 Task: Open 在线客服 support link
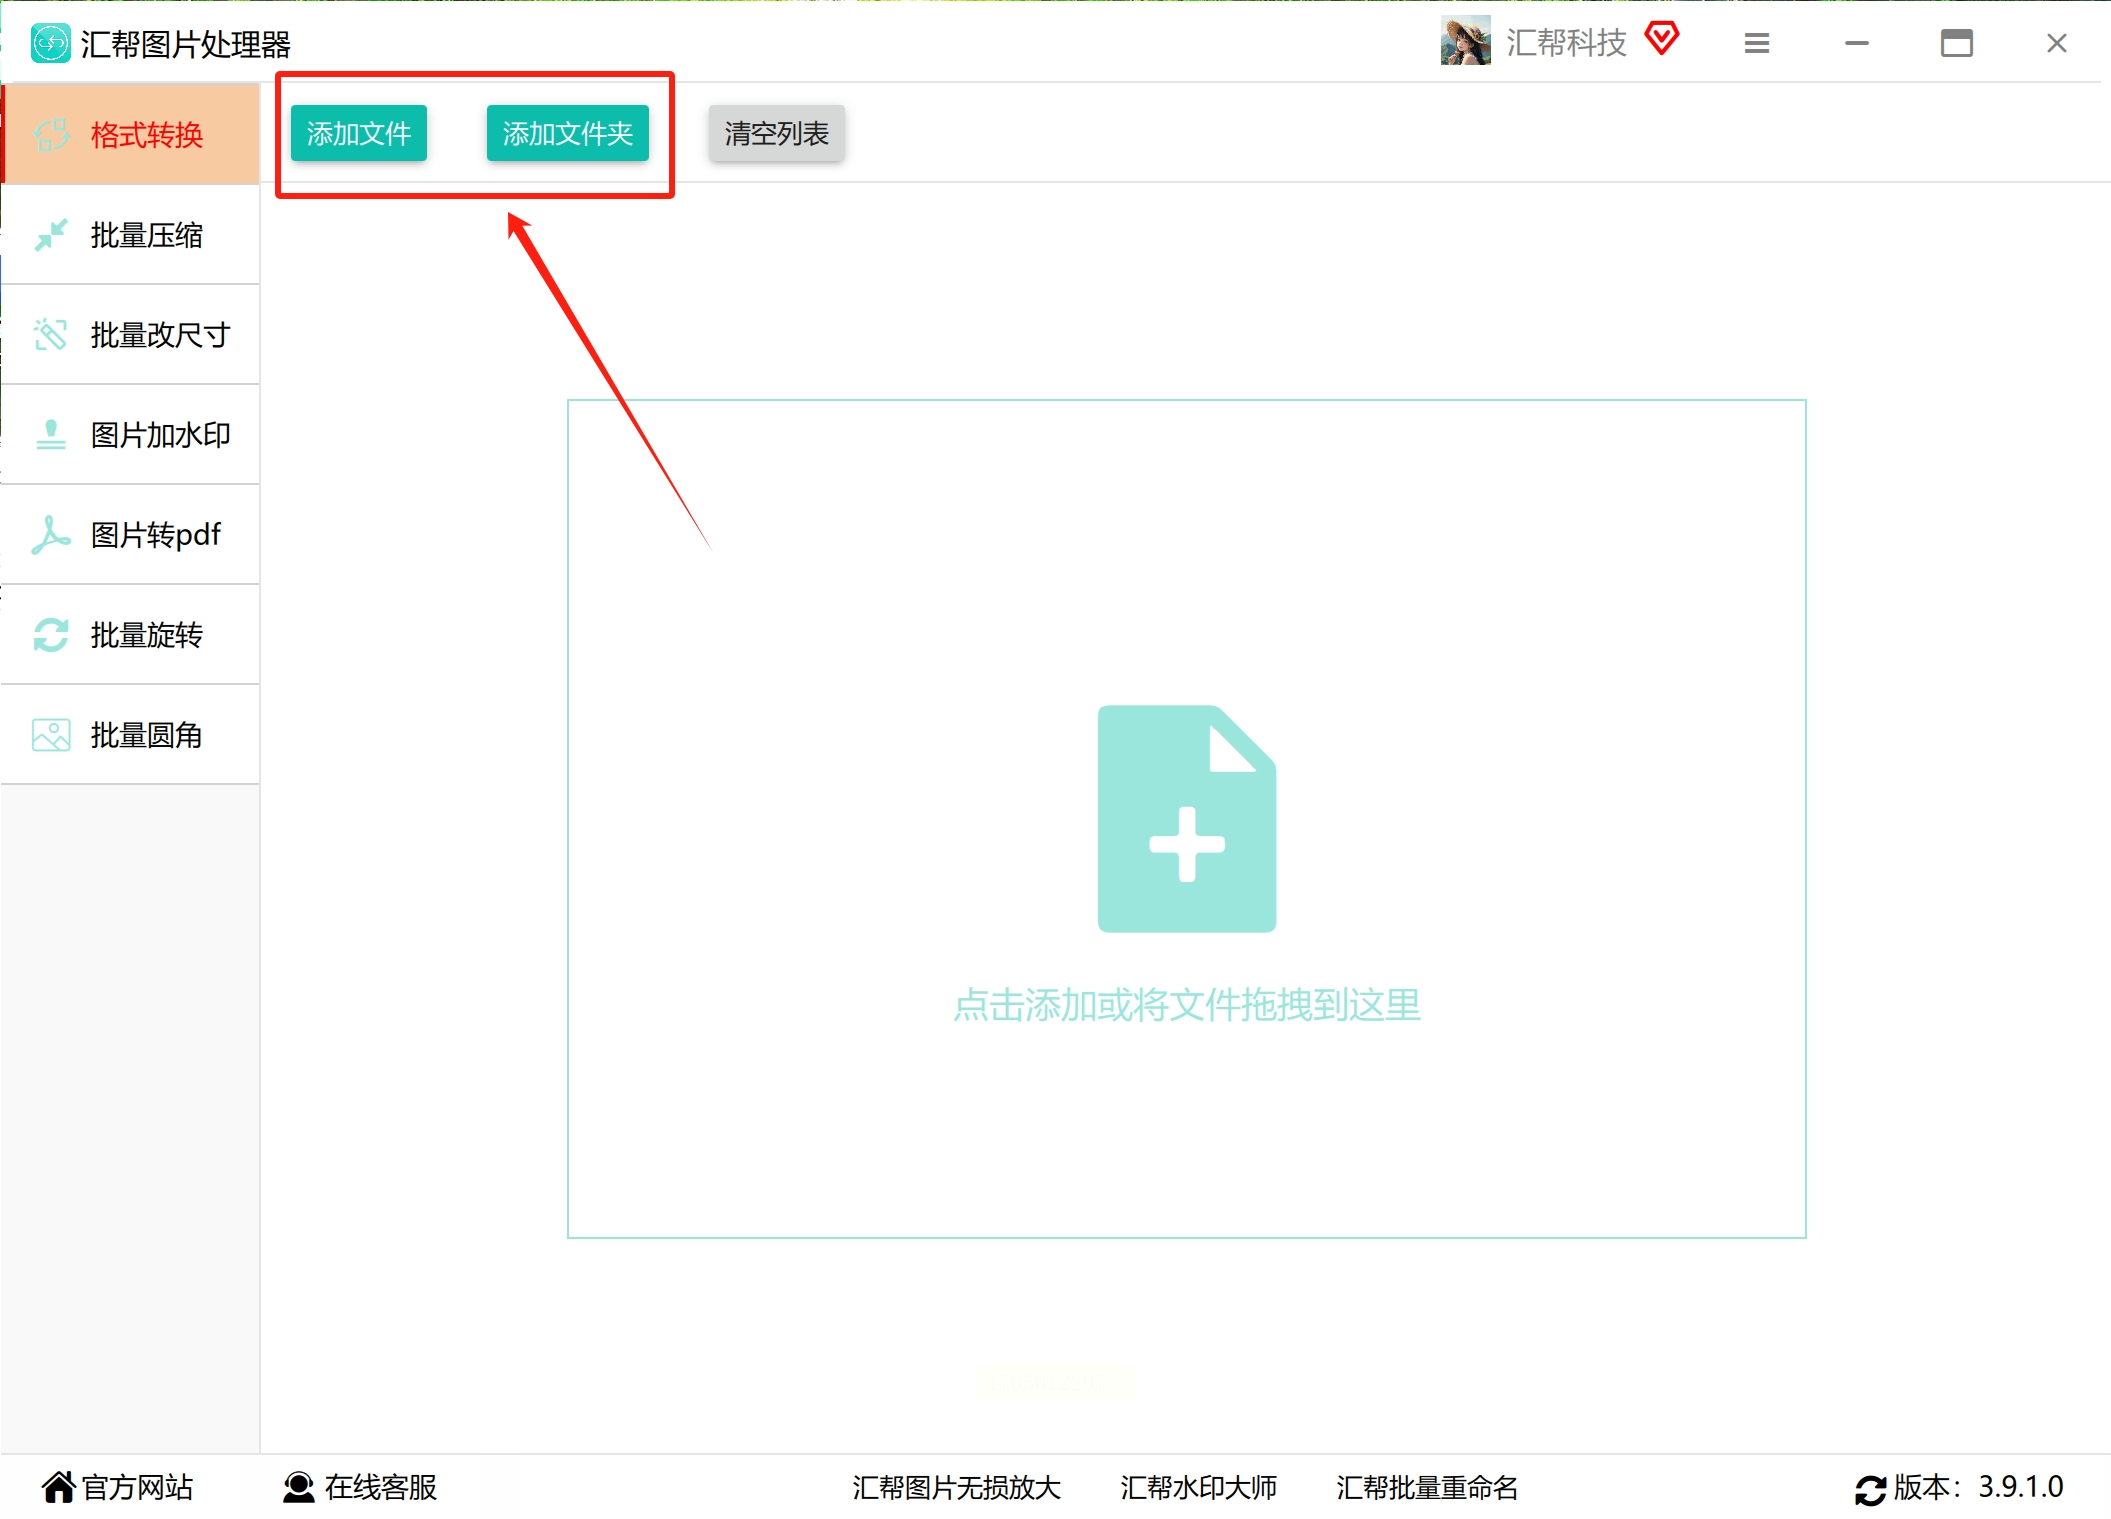click(x=360, y=1487)
